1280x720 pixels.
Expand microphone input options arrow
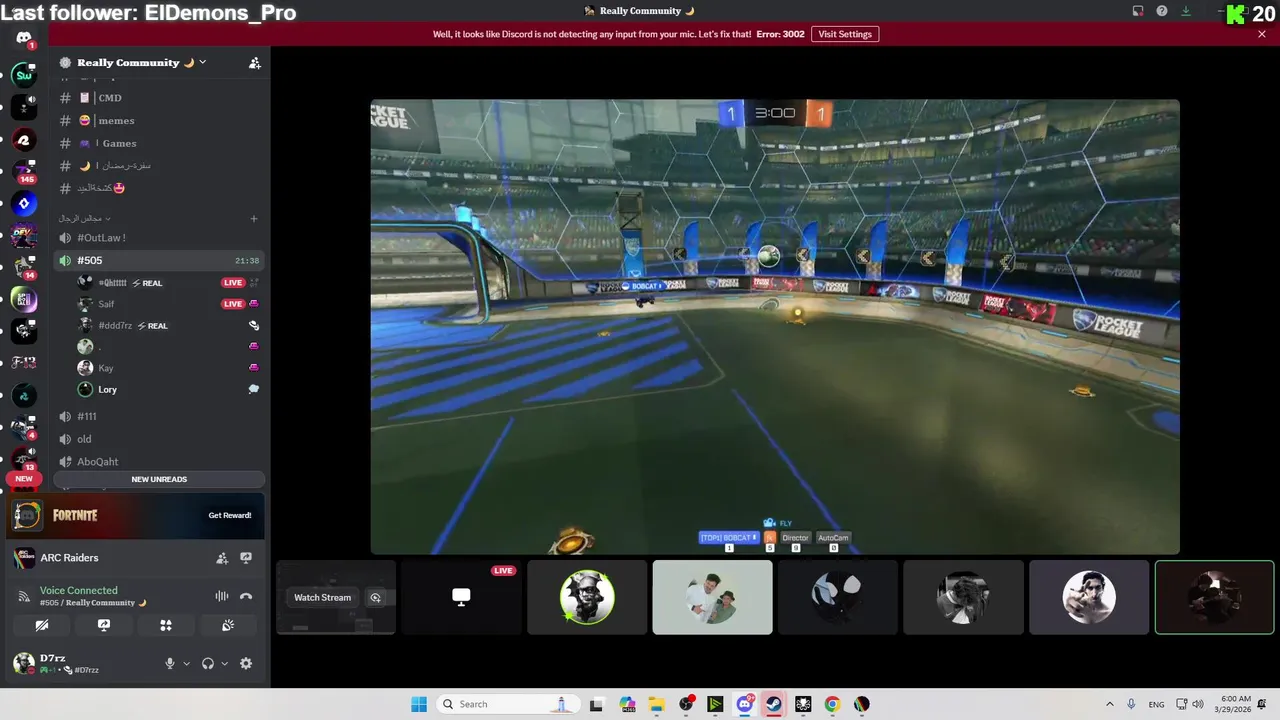[186, 663]
